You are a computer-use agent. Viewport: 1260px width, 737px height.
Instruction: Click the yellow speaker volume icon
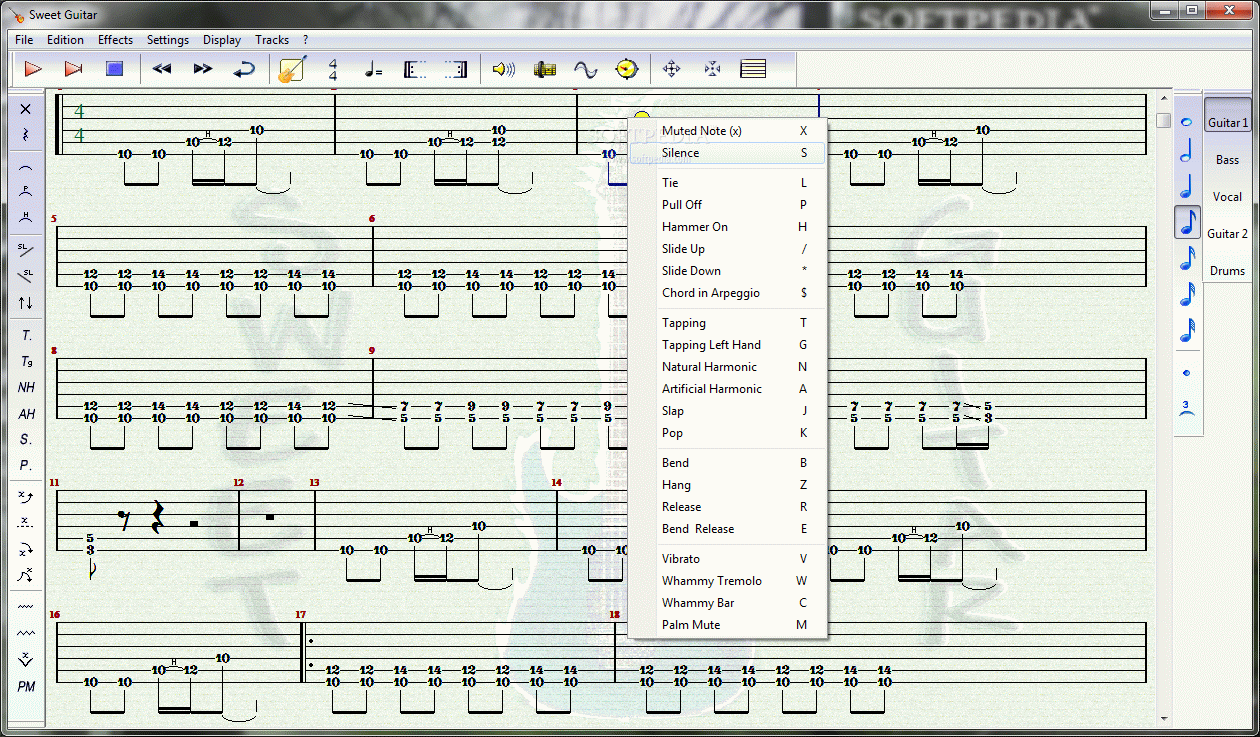503,69
